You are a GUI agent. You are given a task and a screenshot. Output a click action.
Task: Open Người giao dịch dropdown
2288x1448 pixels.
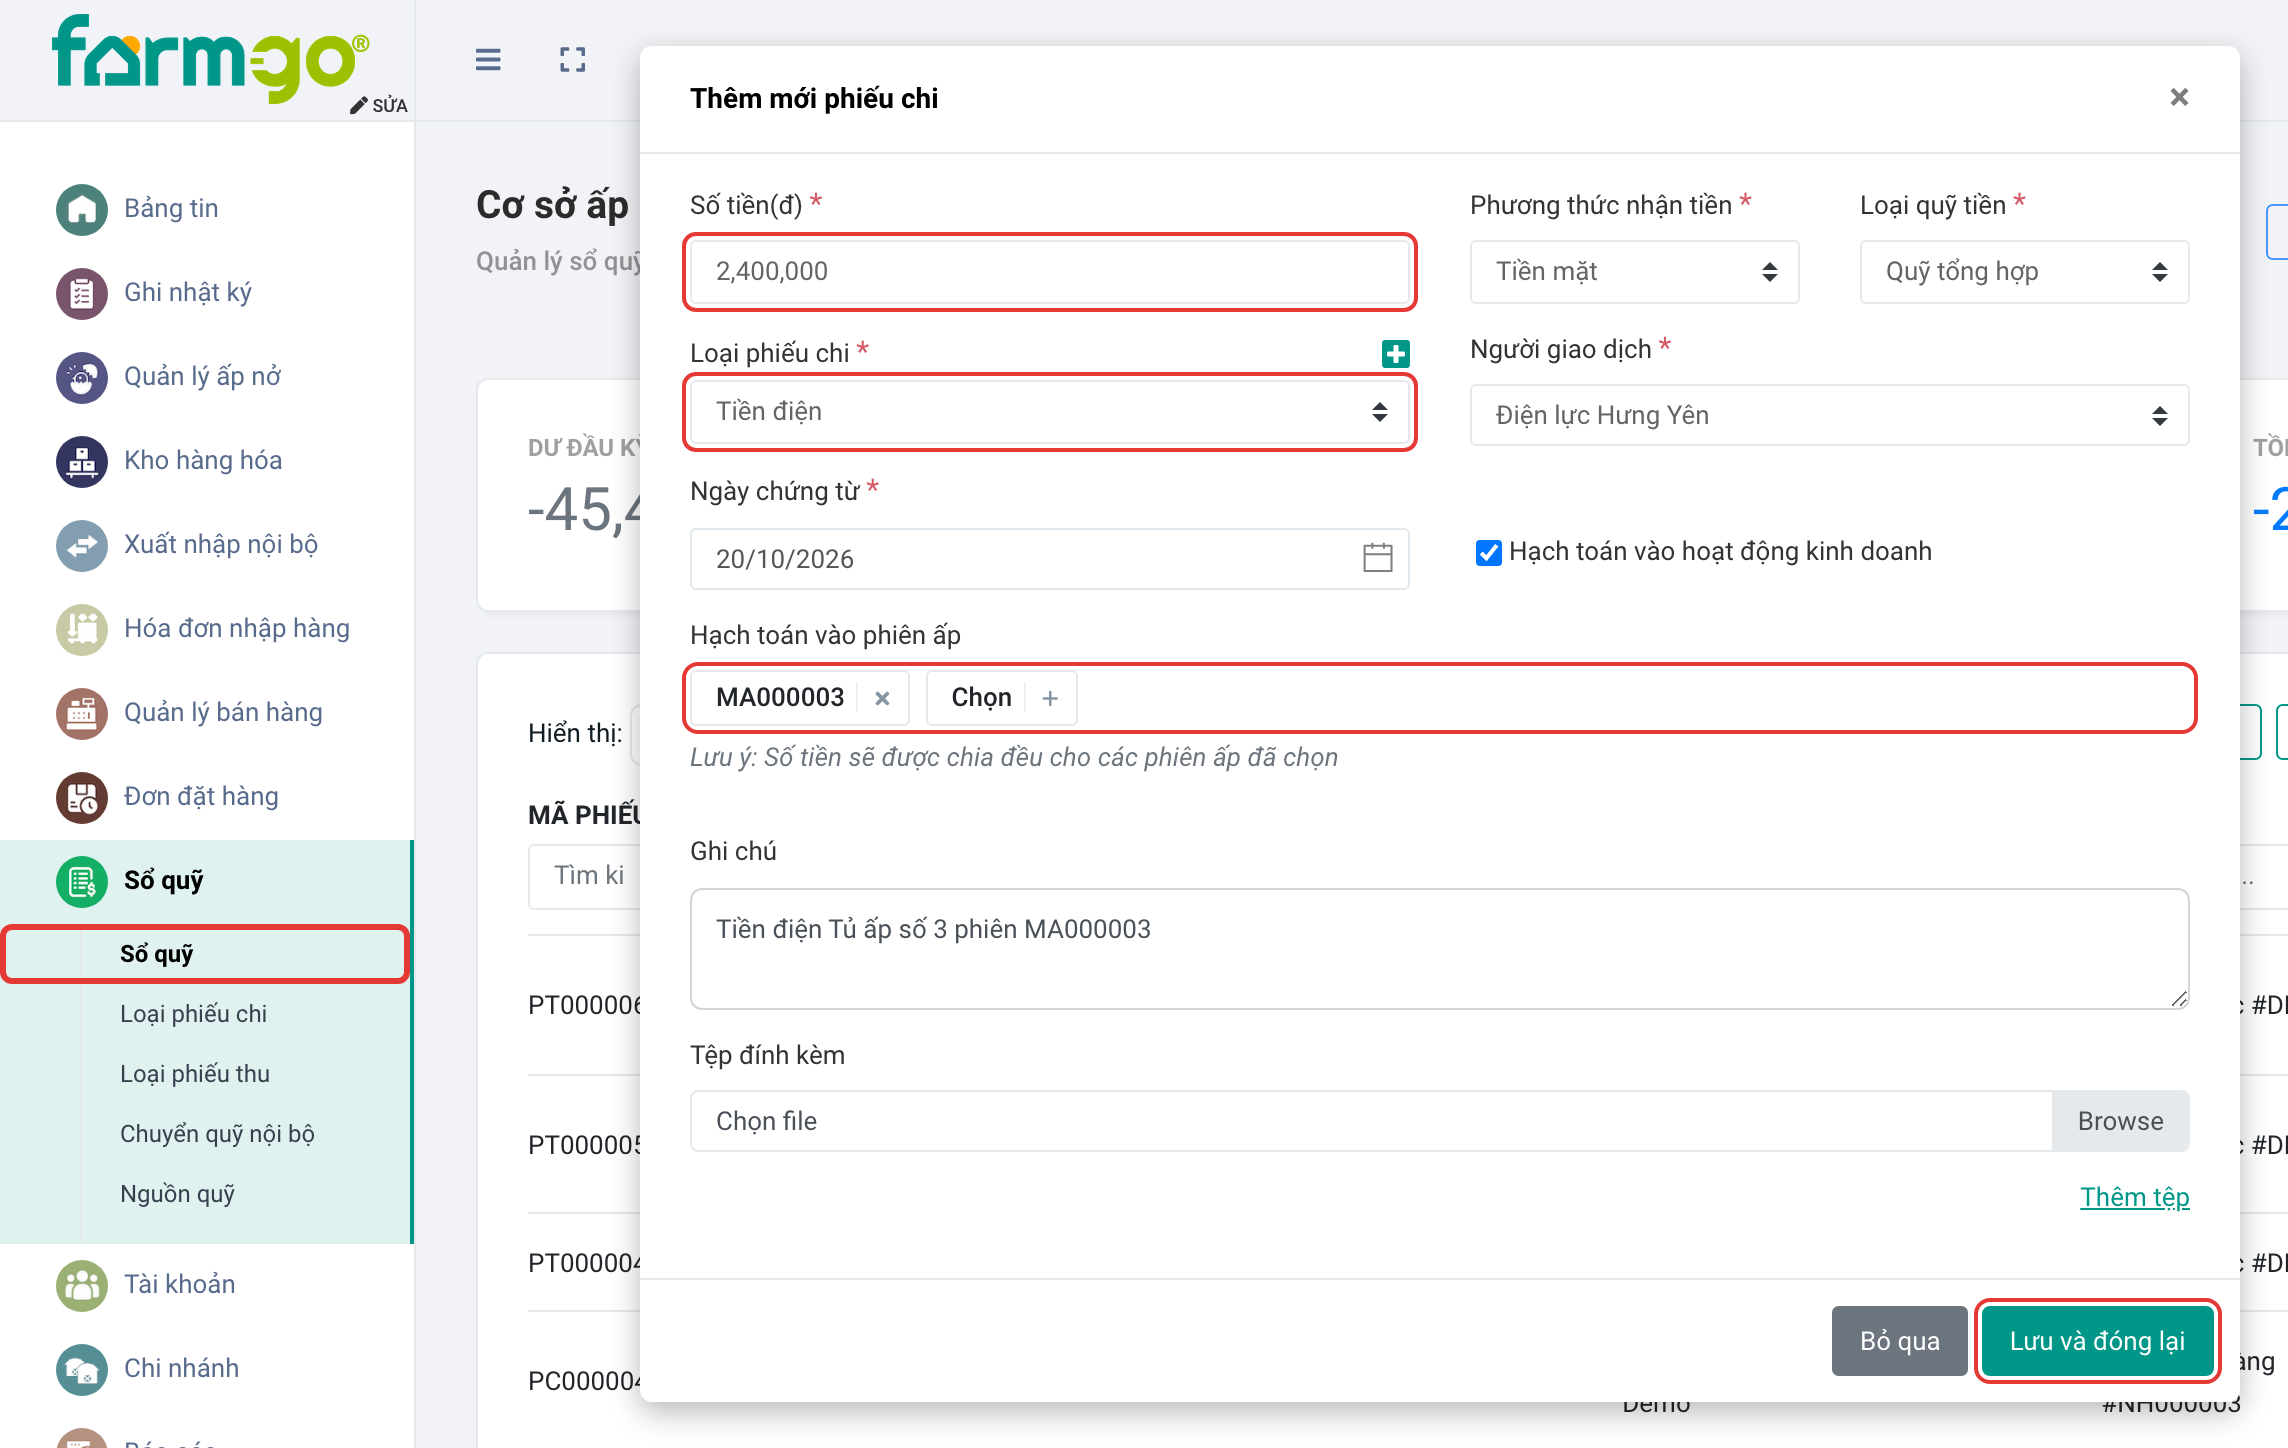(x=1829, y=415)
